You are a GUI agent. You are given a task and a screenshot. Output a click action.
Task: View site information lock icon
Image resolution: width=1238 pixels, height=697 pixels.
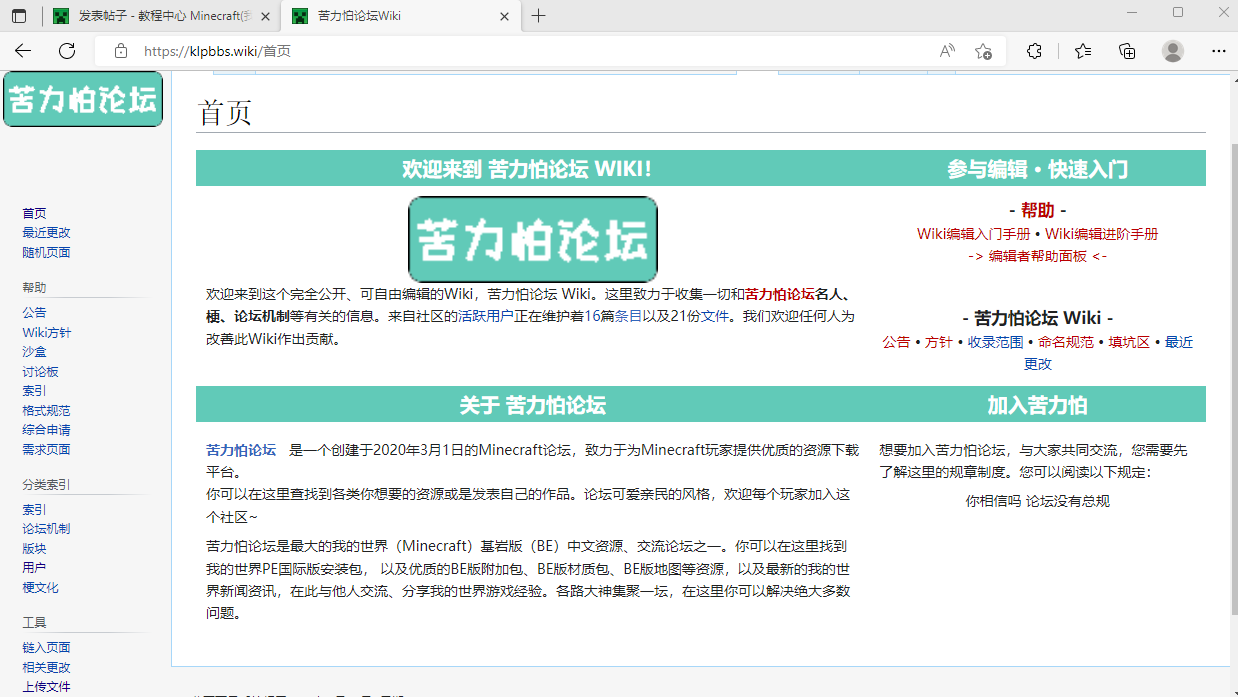(121, 51)
